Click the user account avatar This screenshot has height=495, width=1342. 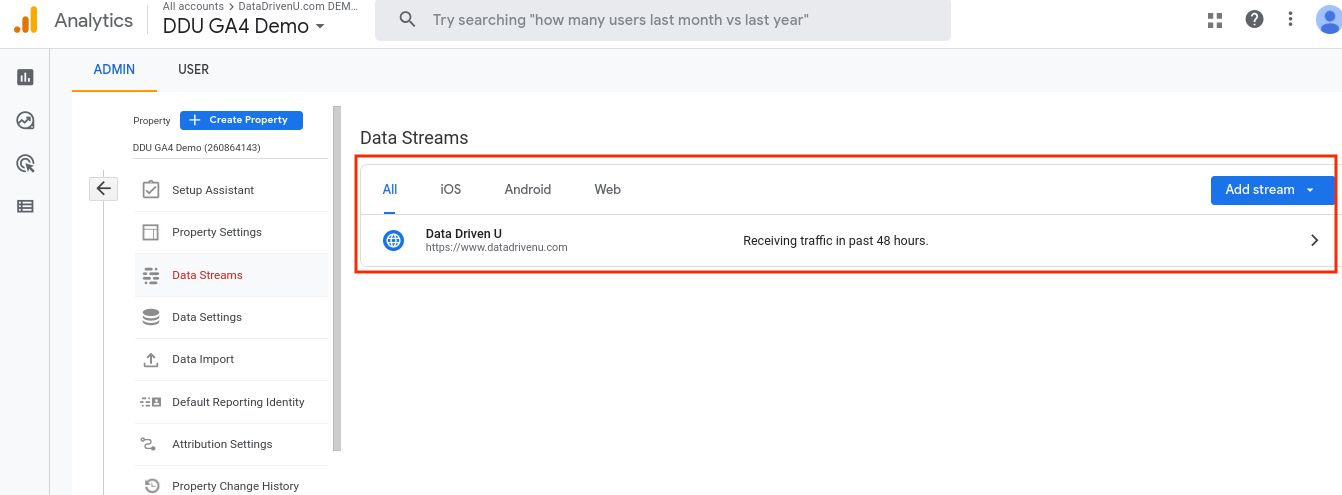click(1329, 20)
